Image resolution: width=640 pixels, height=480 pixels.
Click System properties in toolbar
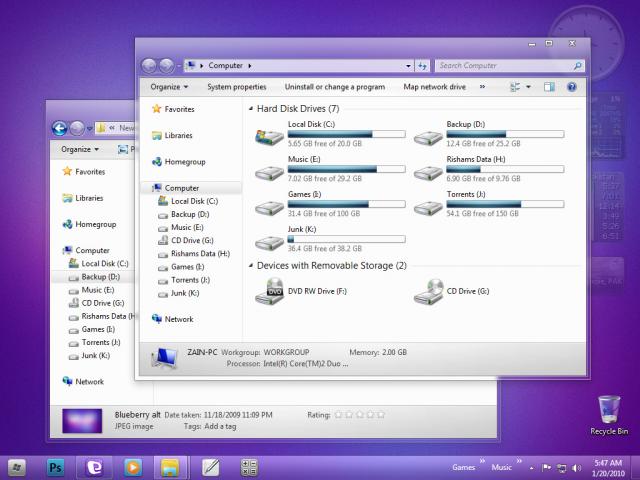237,87
